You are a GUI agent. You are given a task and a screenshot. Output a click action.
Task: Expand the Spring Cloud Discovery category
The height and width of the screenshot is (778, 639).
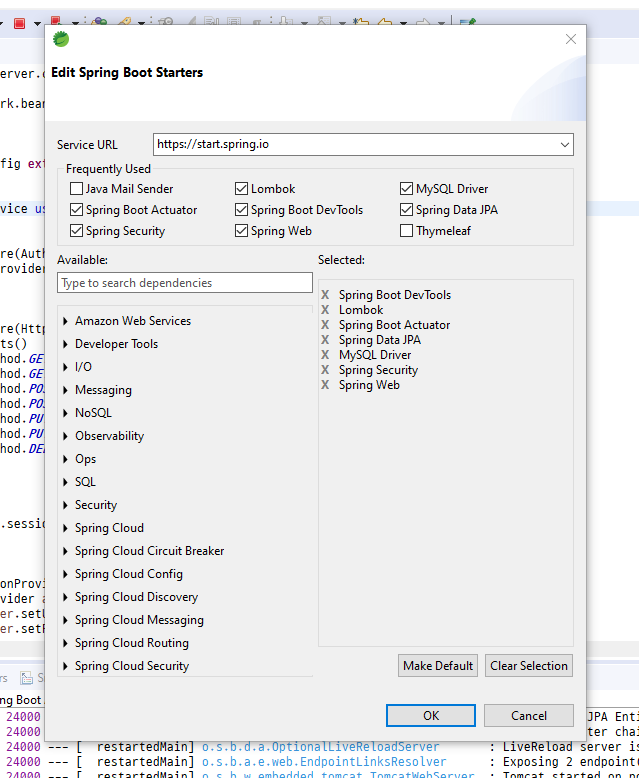tap(65, 597)
